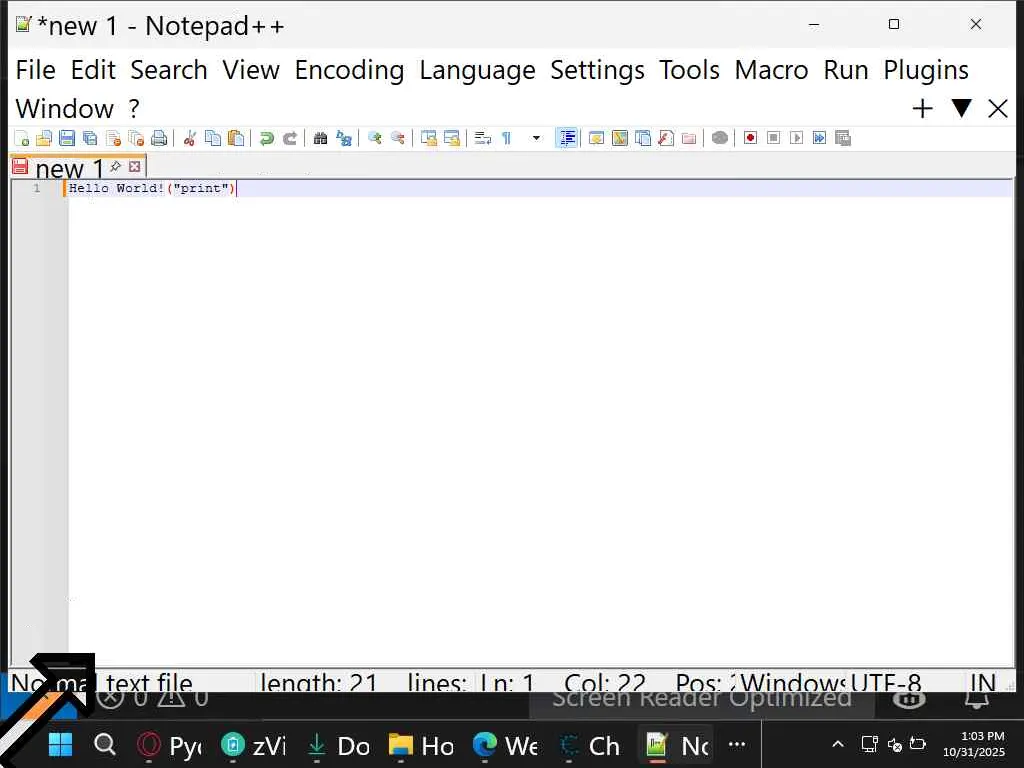Expand the tab list down-triangle
Viewport: 1024px width, 768px height.
pyautogui.click(x=961, y=108)
